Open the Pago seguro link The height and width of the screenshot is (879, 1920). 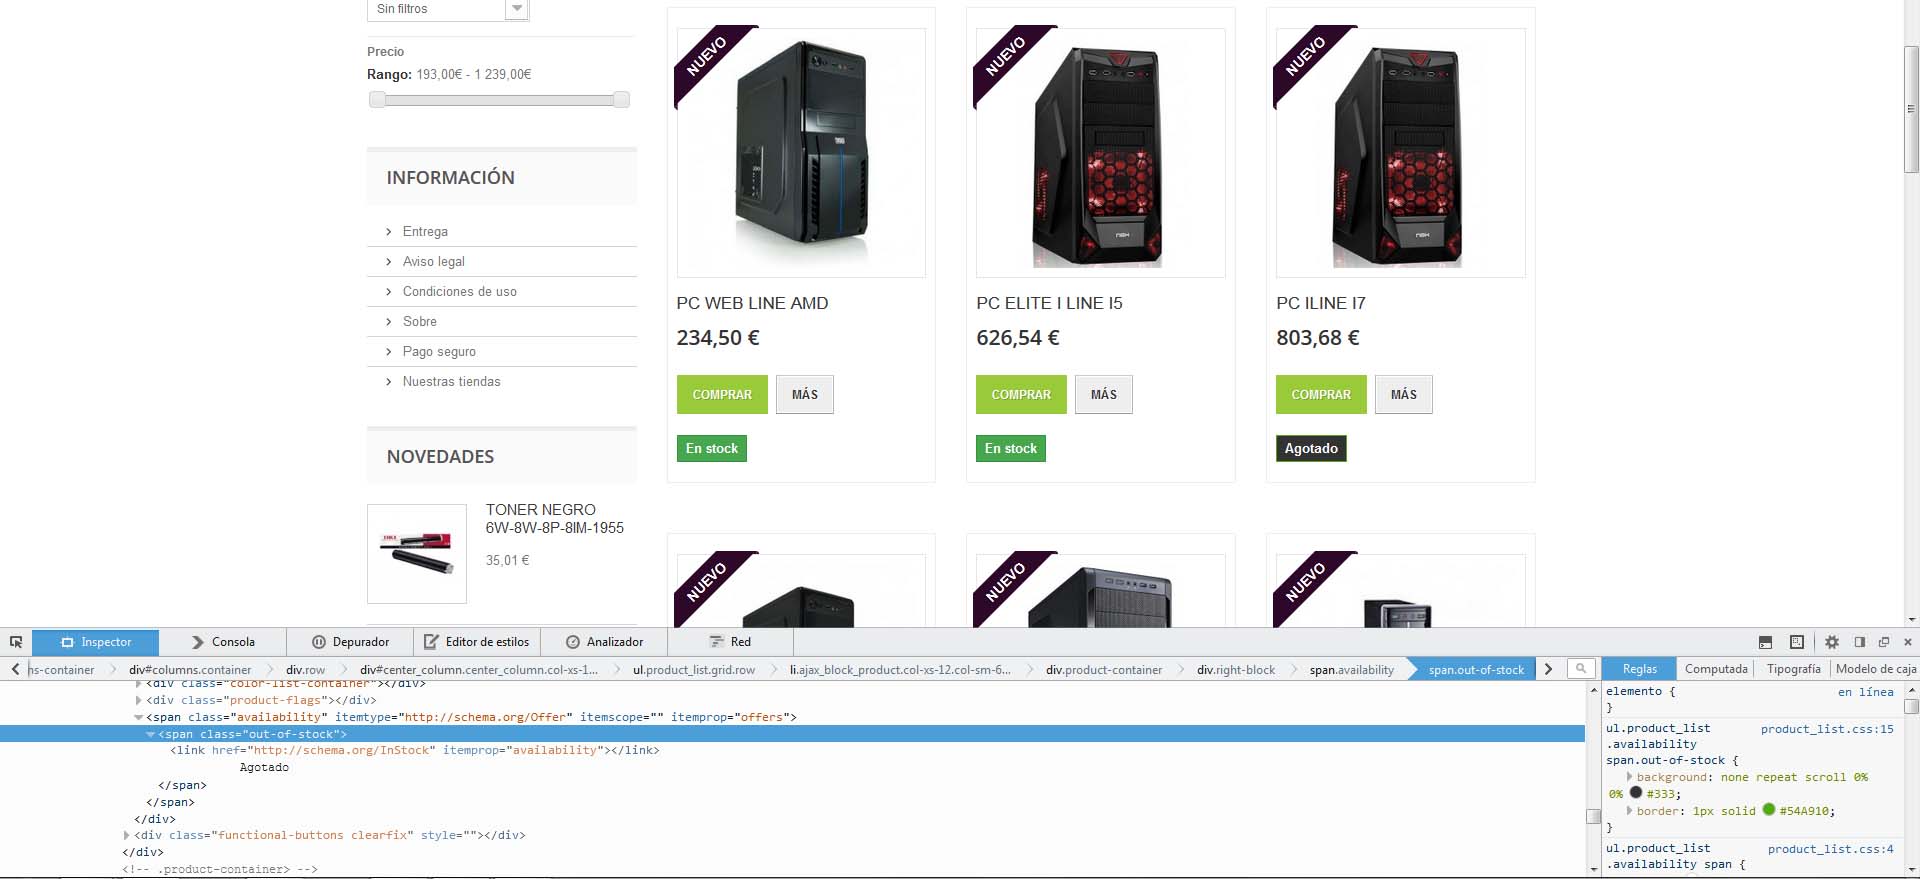pyautogui.click(x=439, y=351)
